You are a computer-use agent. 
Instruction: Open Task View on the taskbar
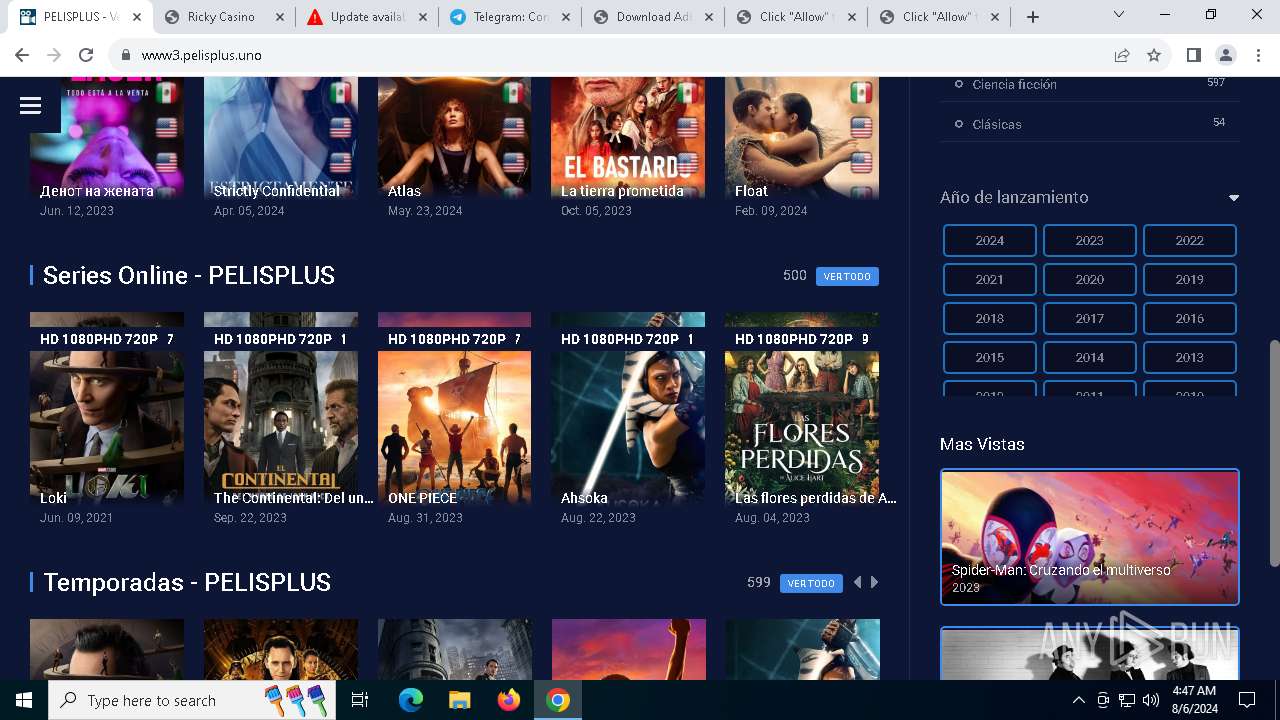pos(361,700)
